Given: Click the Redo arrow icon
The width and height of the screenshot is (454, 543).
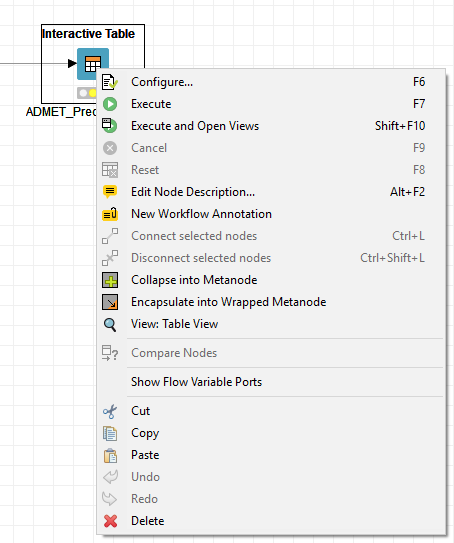Looking at the screenshot, I should tap(110, 499).
